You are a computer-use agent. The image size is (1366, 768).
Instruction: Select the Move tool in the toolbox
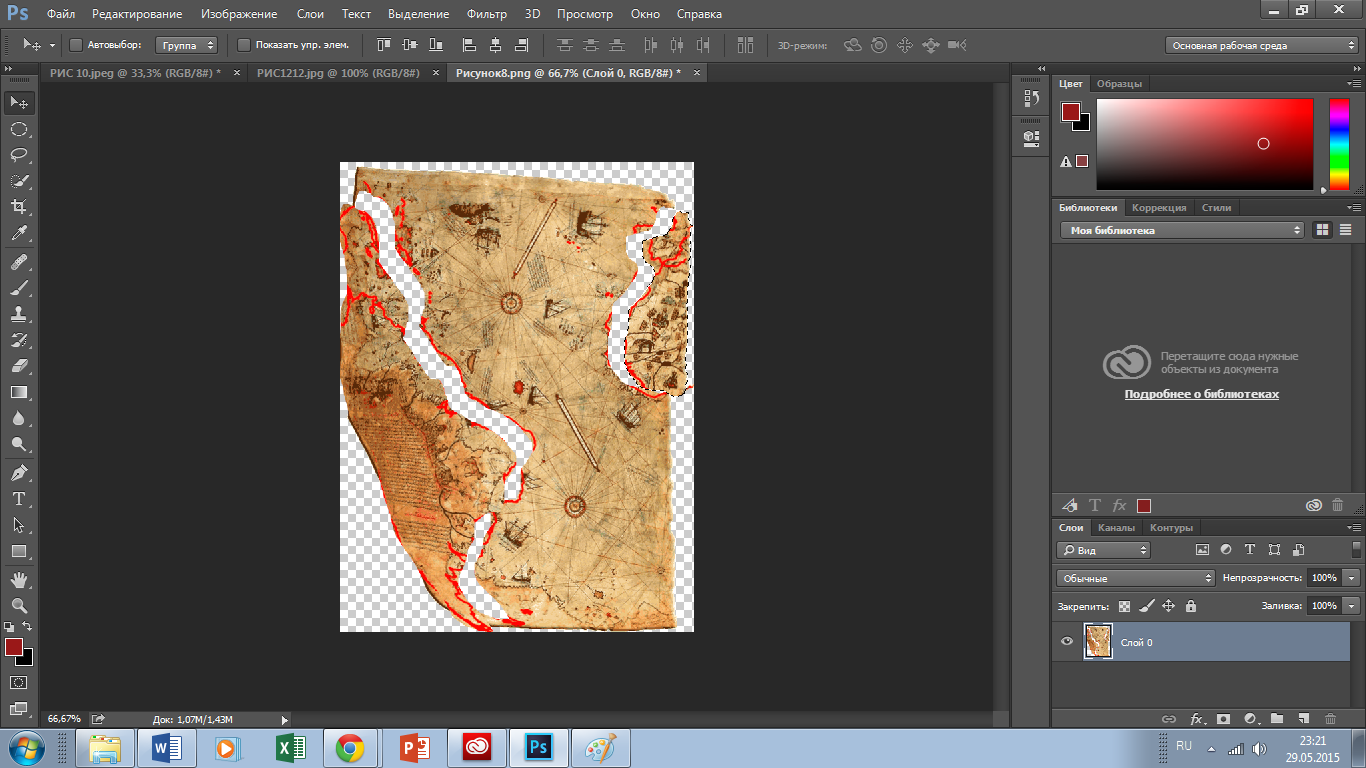coord(19,103)
